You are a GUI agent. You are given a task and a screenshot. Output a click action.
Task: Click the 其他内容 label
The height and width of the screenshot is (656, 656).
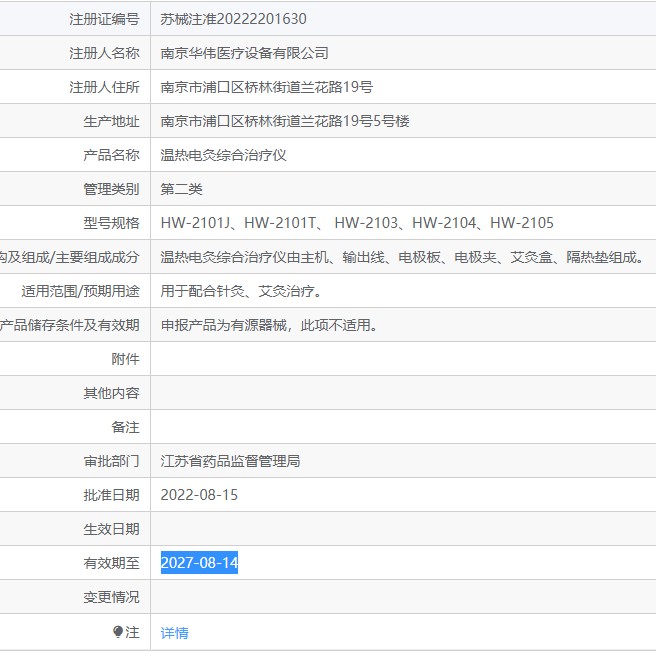(111, 393)
